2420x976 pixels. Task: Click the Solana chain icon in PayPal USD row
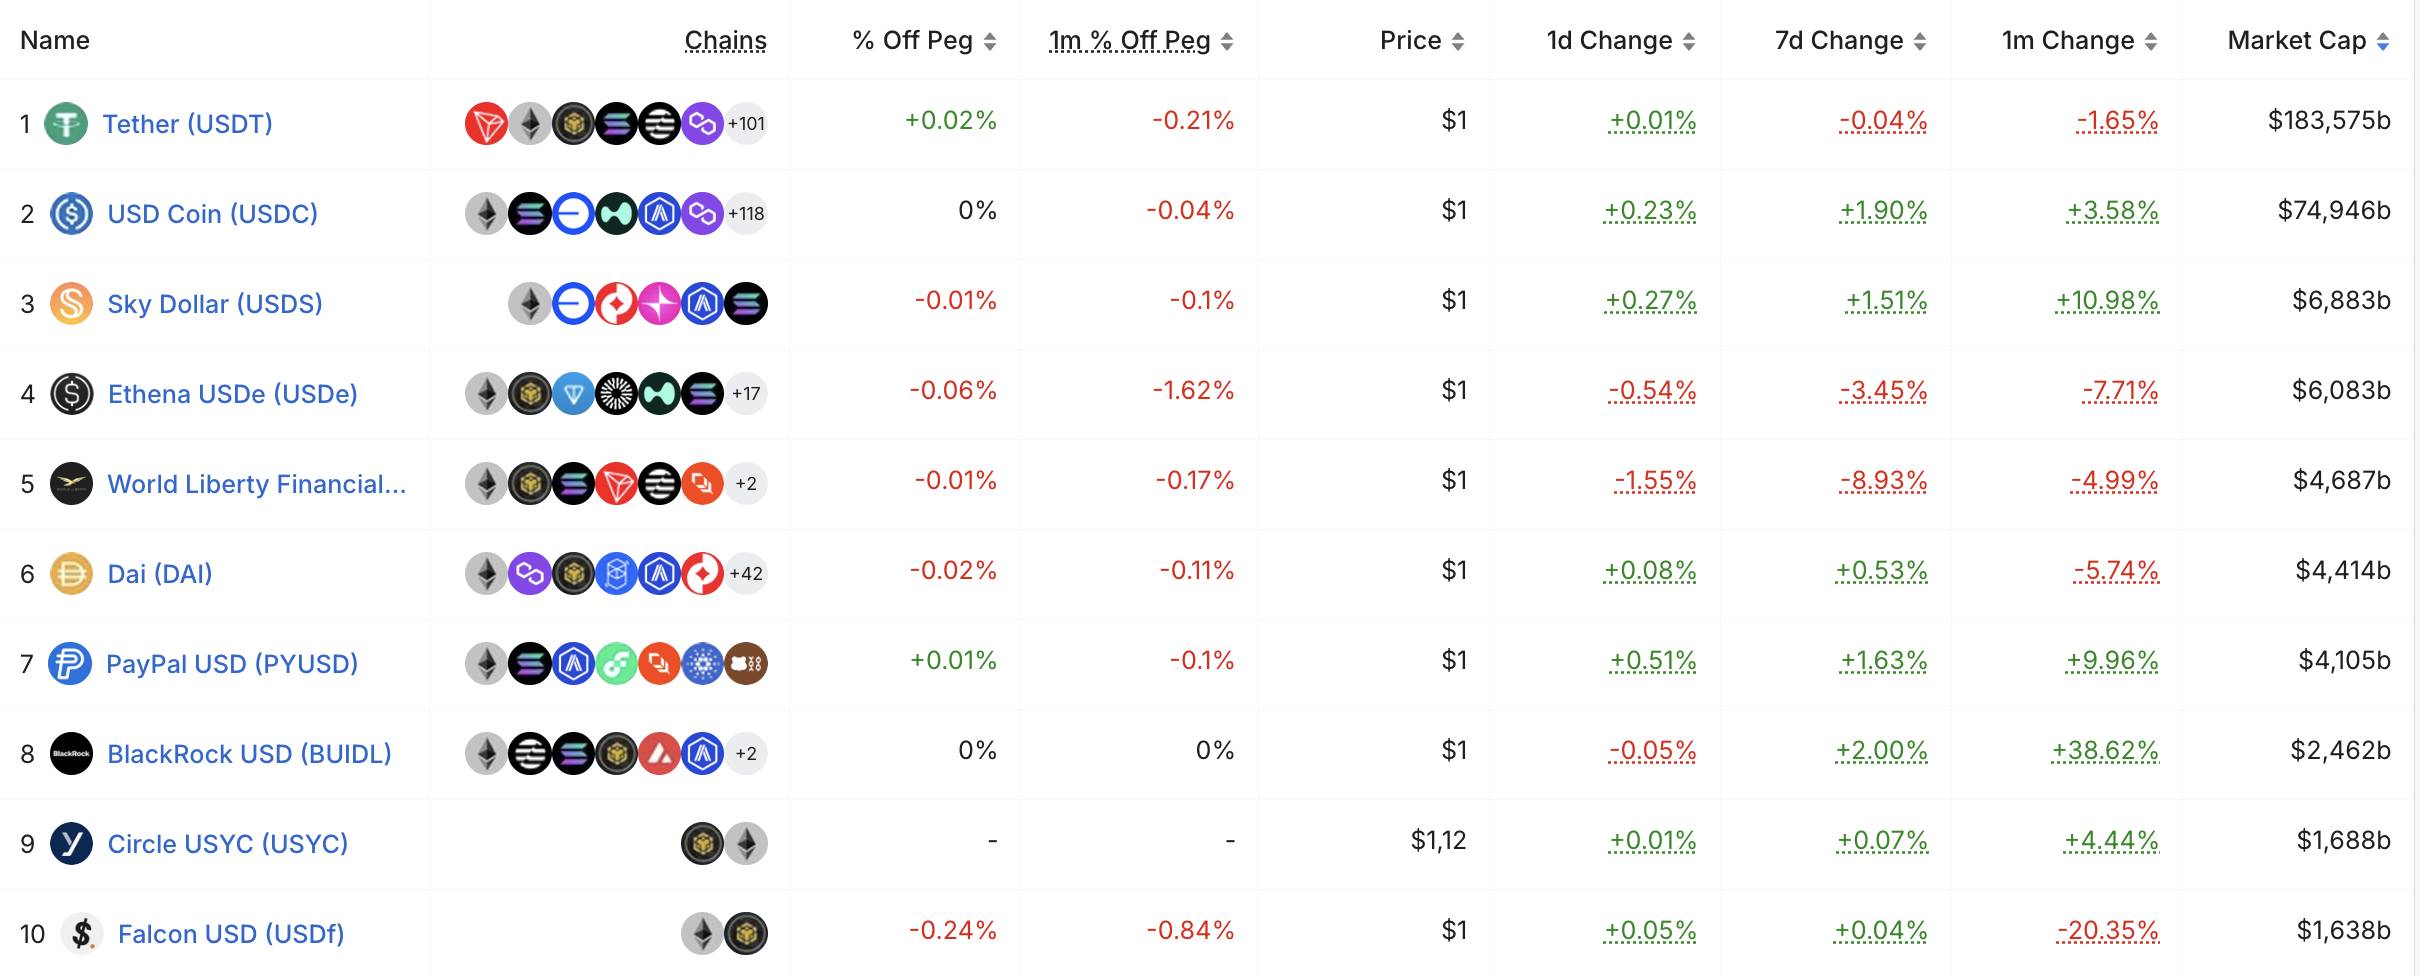530,662
